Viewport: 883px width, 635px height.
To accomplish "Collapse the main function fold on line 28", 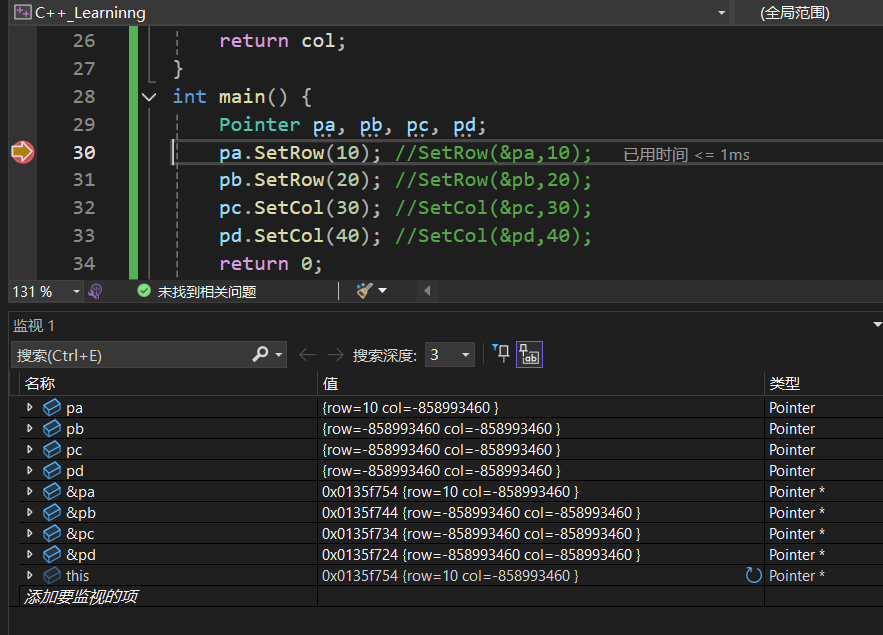I will pyautogui.click(x=149, y=97).
